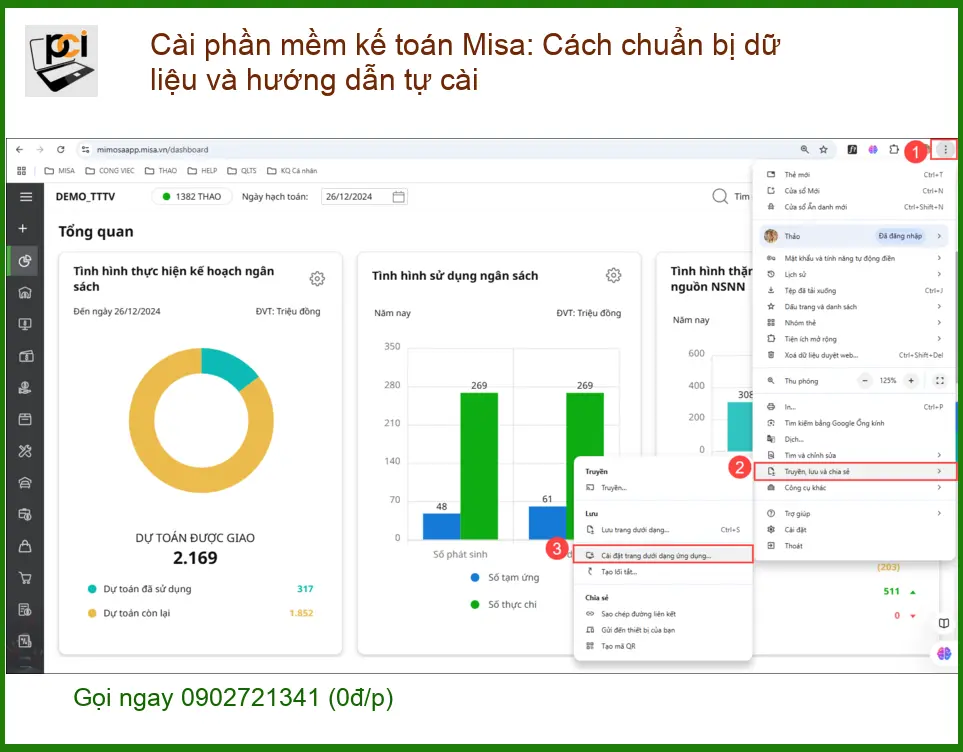Click Tạo lối tắt in submenu
This screenshot has width=963, height=752.
tap(663, 571)
